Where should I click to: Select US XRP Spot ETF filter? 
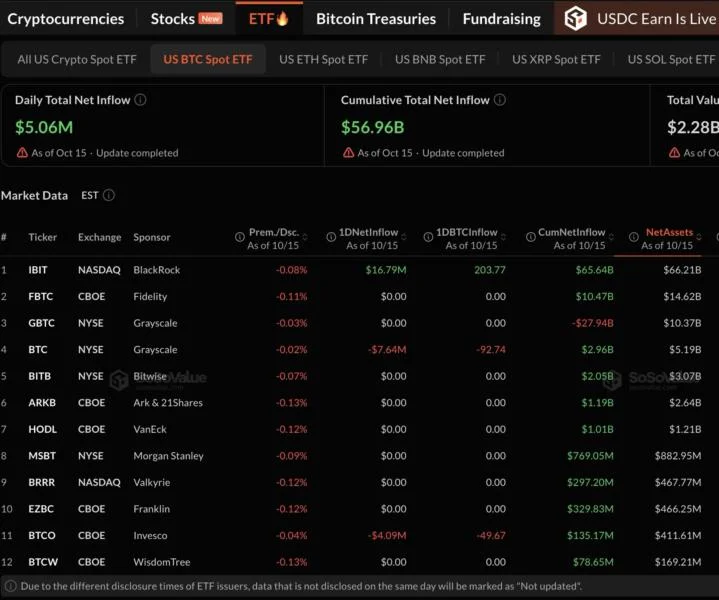pos(556,60)
